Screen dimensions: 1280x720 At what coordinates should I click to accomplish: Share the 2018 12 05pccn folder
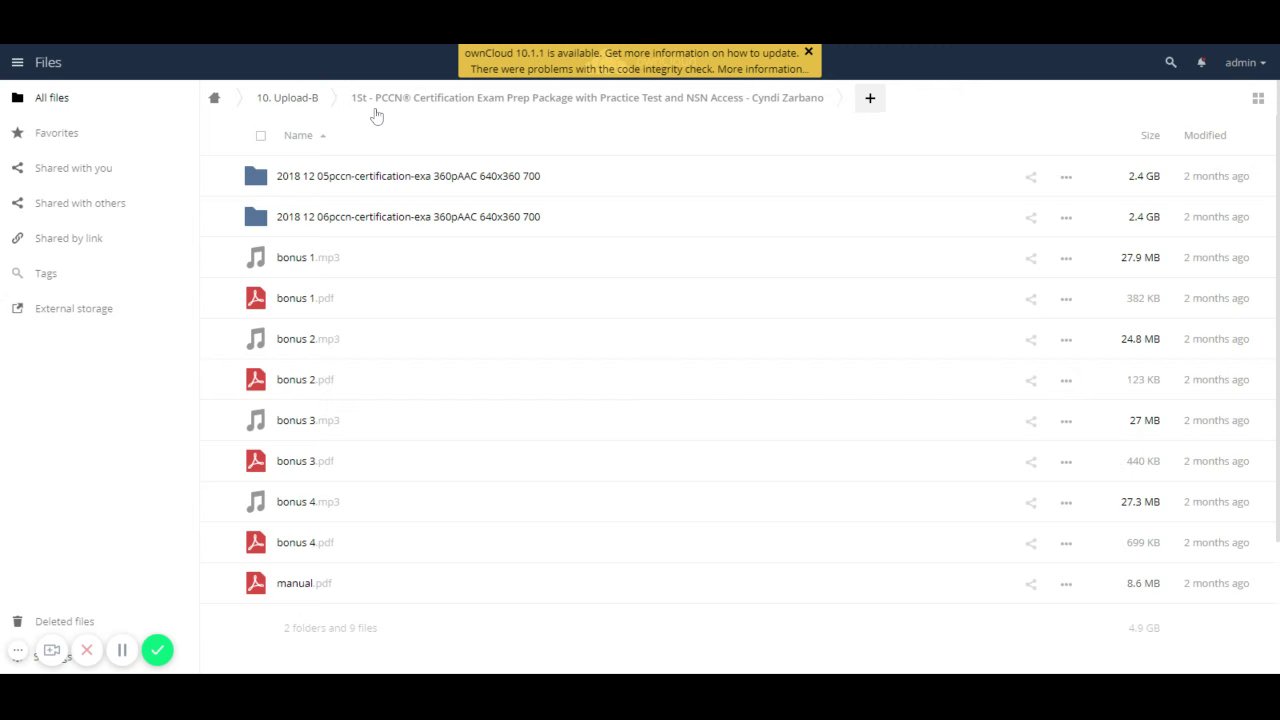click(x=1031, y=177)
